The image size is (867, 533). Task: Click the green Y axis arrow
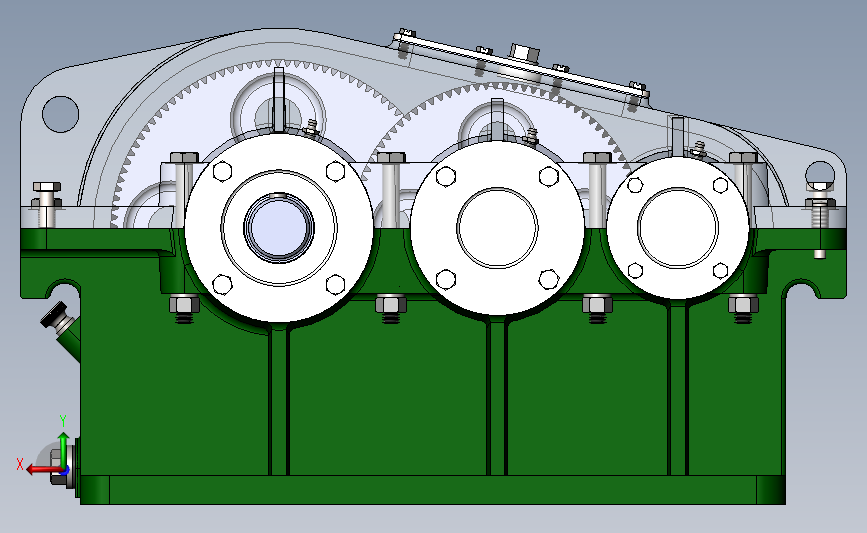pos(64,450)
